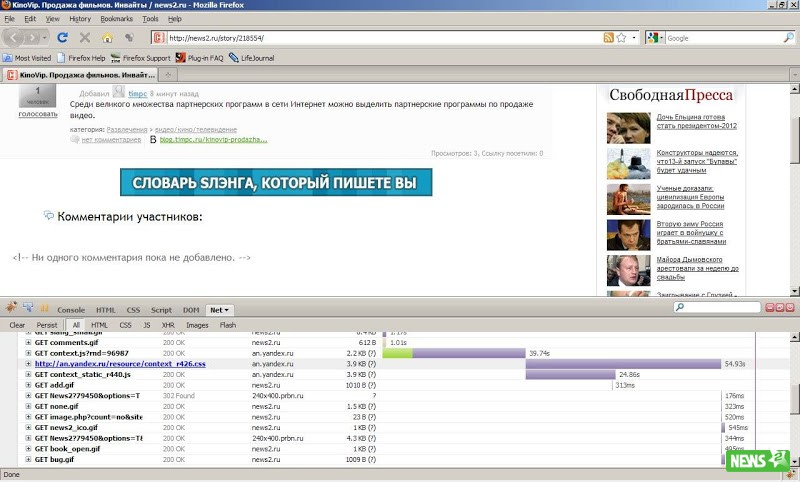Image resolution: width=800 pixels, height=482 pixels.
Task: Filter Net requests by Images
Action: pyautogui.click(x=197, y=325)
